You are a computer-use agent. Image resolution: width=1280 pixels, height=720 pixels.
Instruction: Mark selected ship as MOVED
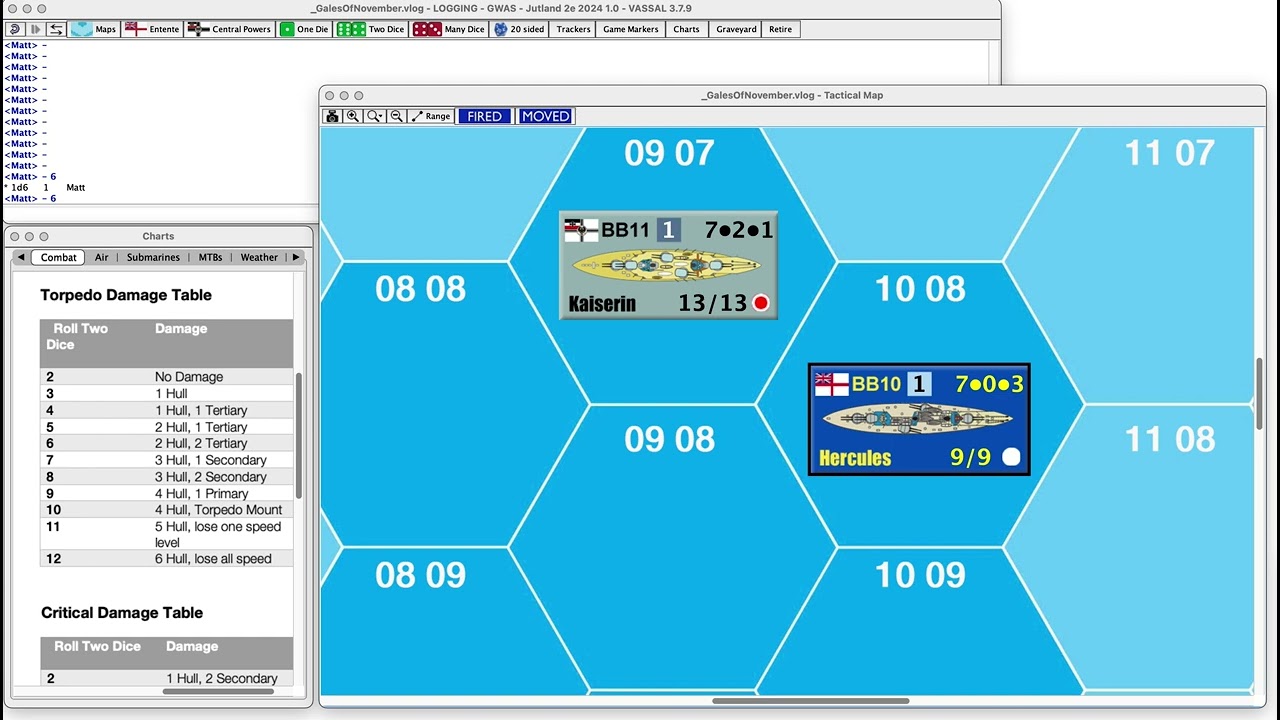546,116
